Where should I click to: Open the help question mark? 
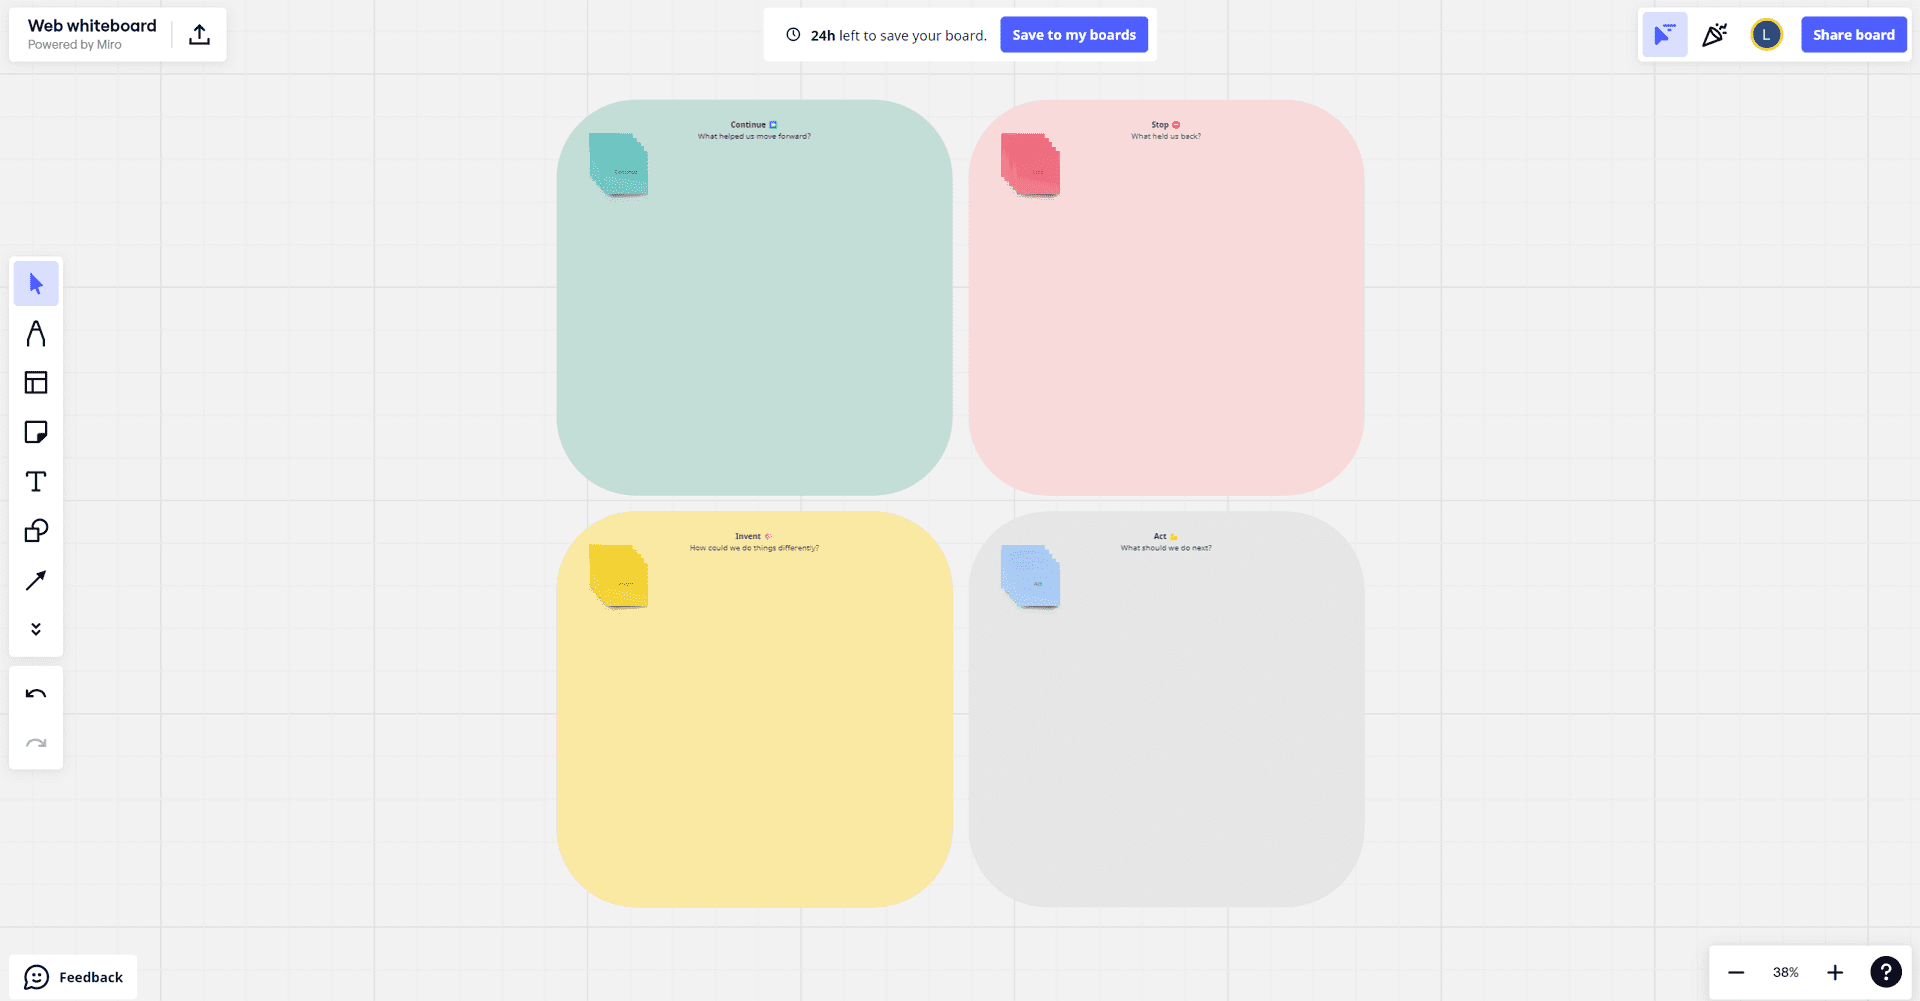coord(1886,972)
